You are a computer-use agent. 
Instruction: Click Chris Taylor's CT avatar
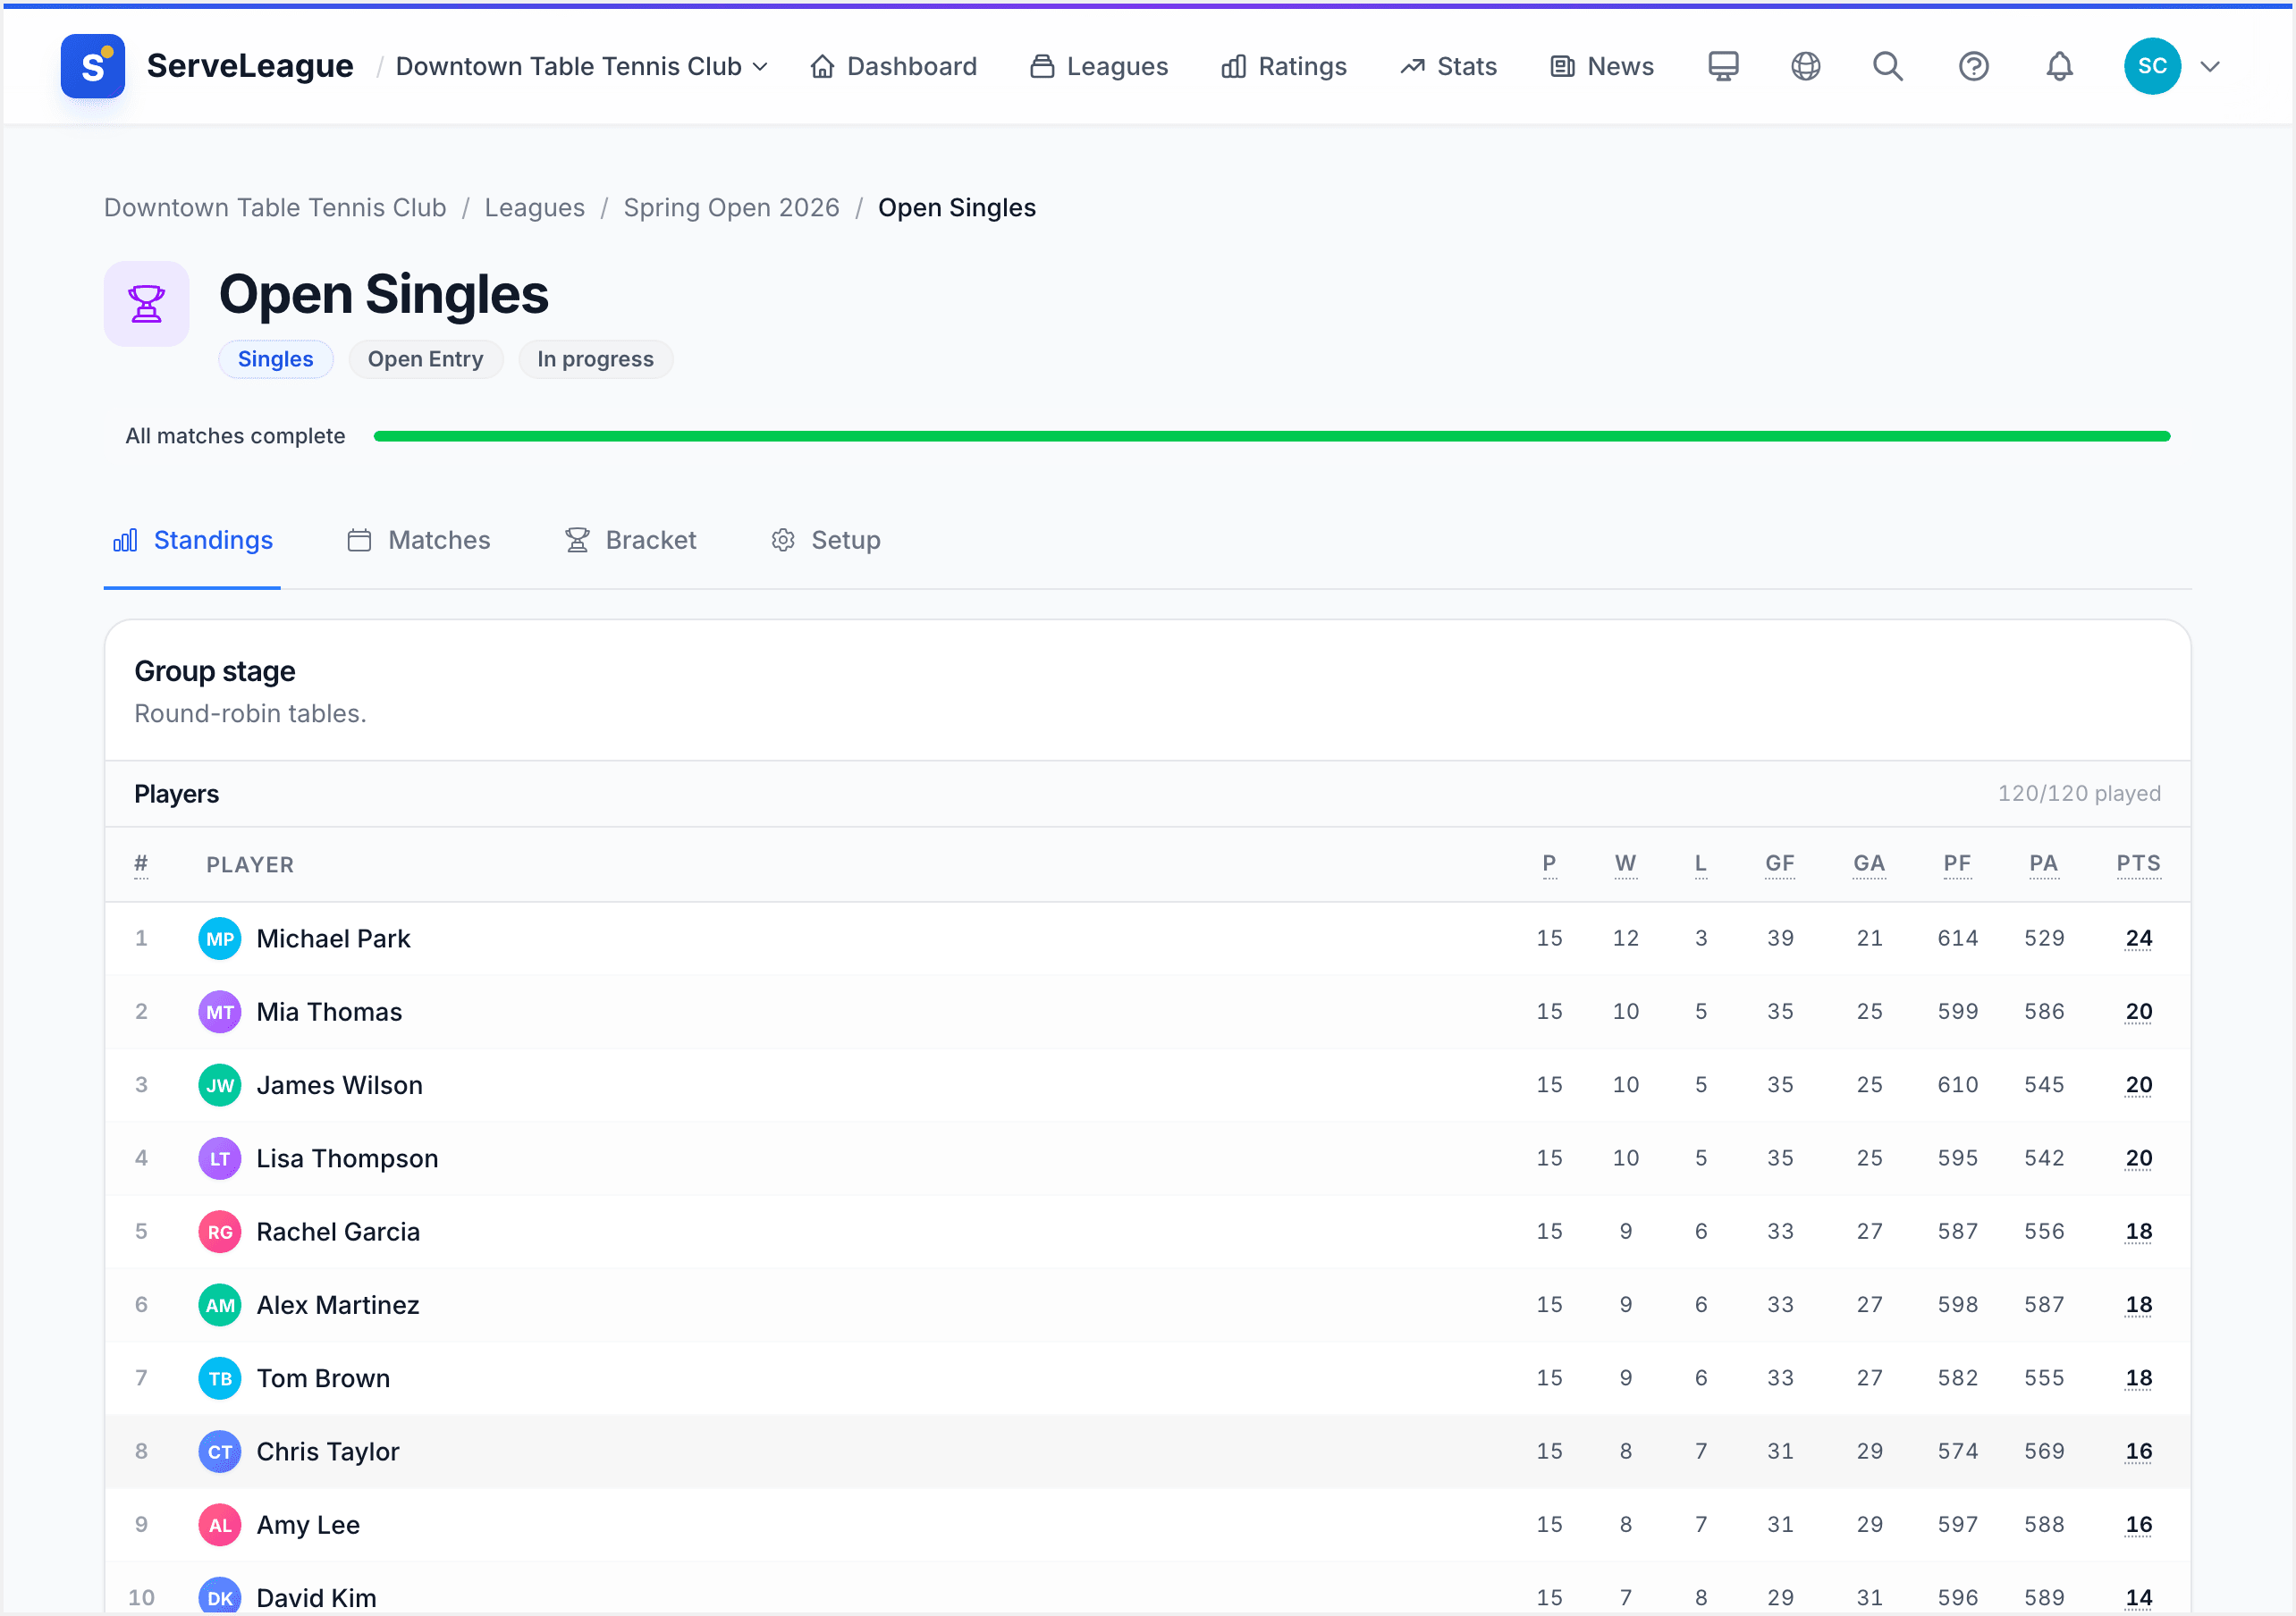click(220, 1452)
